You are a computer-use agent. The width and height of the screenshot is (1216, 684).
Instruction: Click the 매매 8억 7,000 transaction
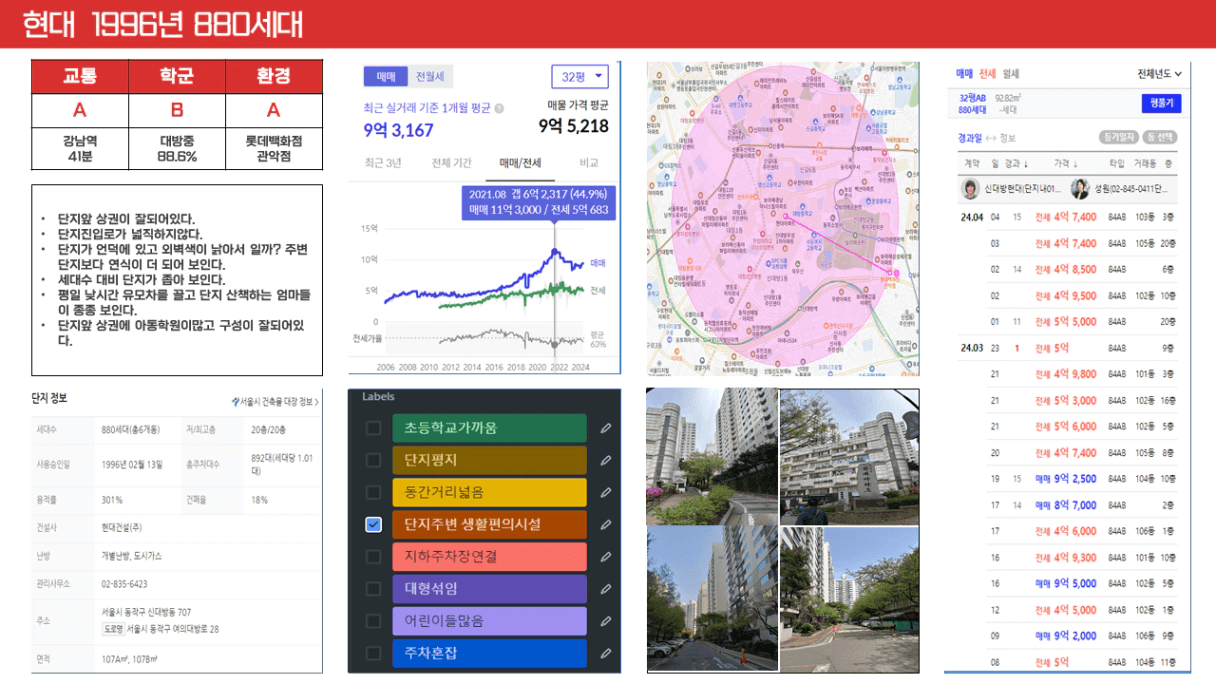tap(1068, 505)
